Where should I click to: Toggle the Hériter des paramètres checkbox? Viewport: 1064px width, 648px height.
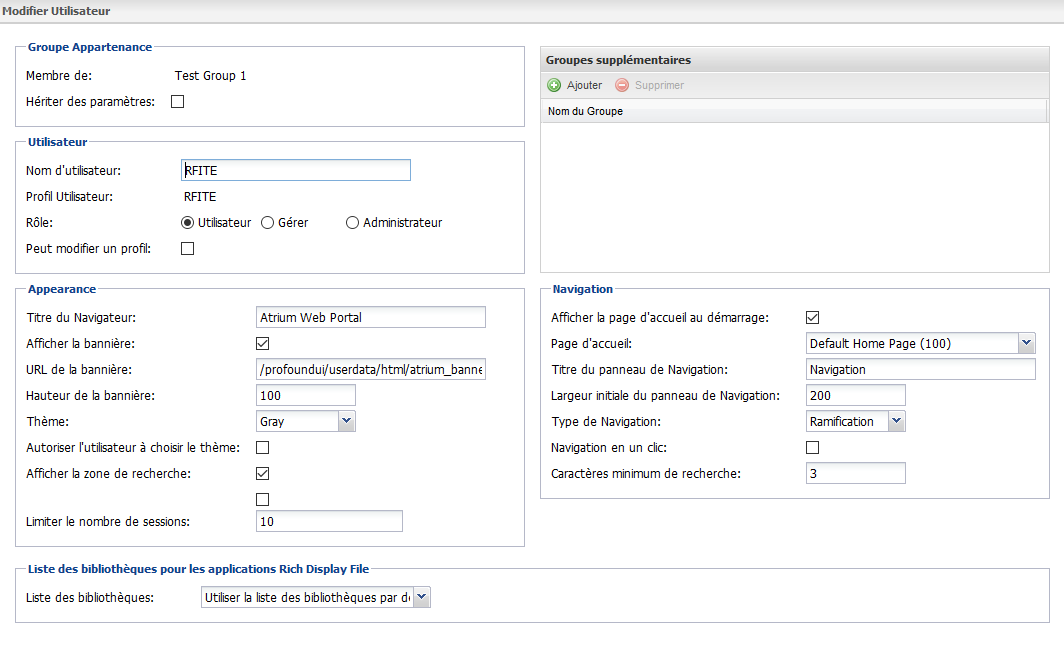(178, 102)
